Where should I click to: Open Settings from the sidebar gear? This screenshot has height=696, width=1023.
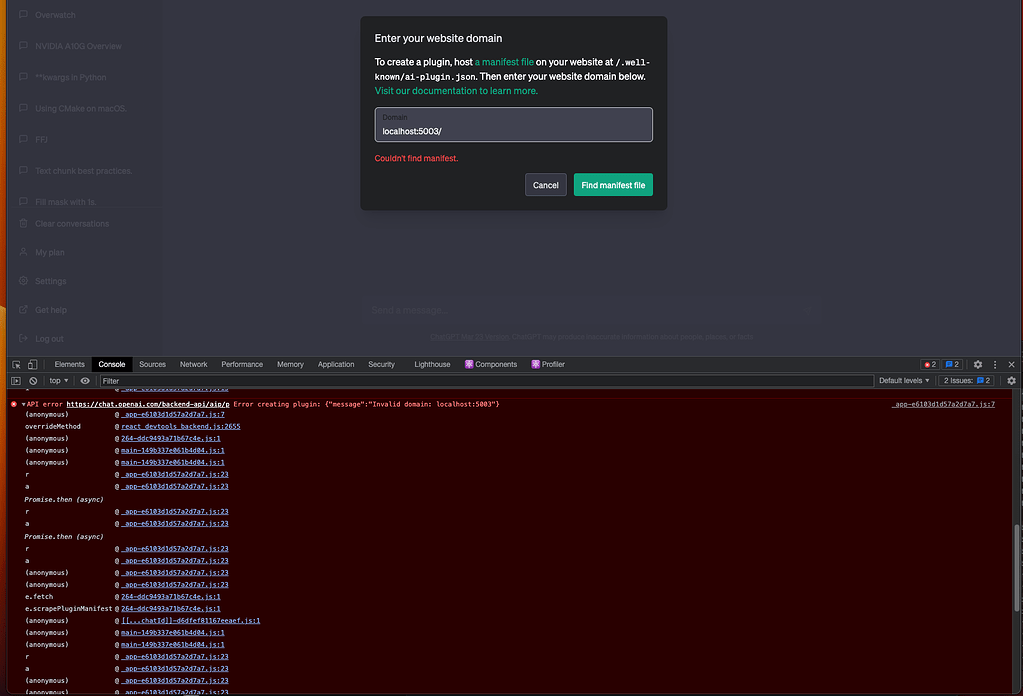click(x=22, y=281)
